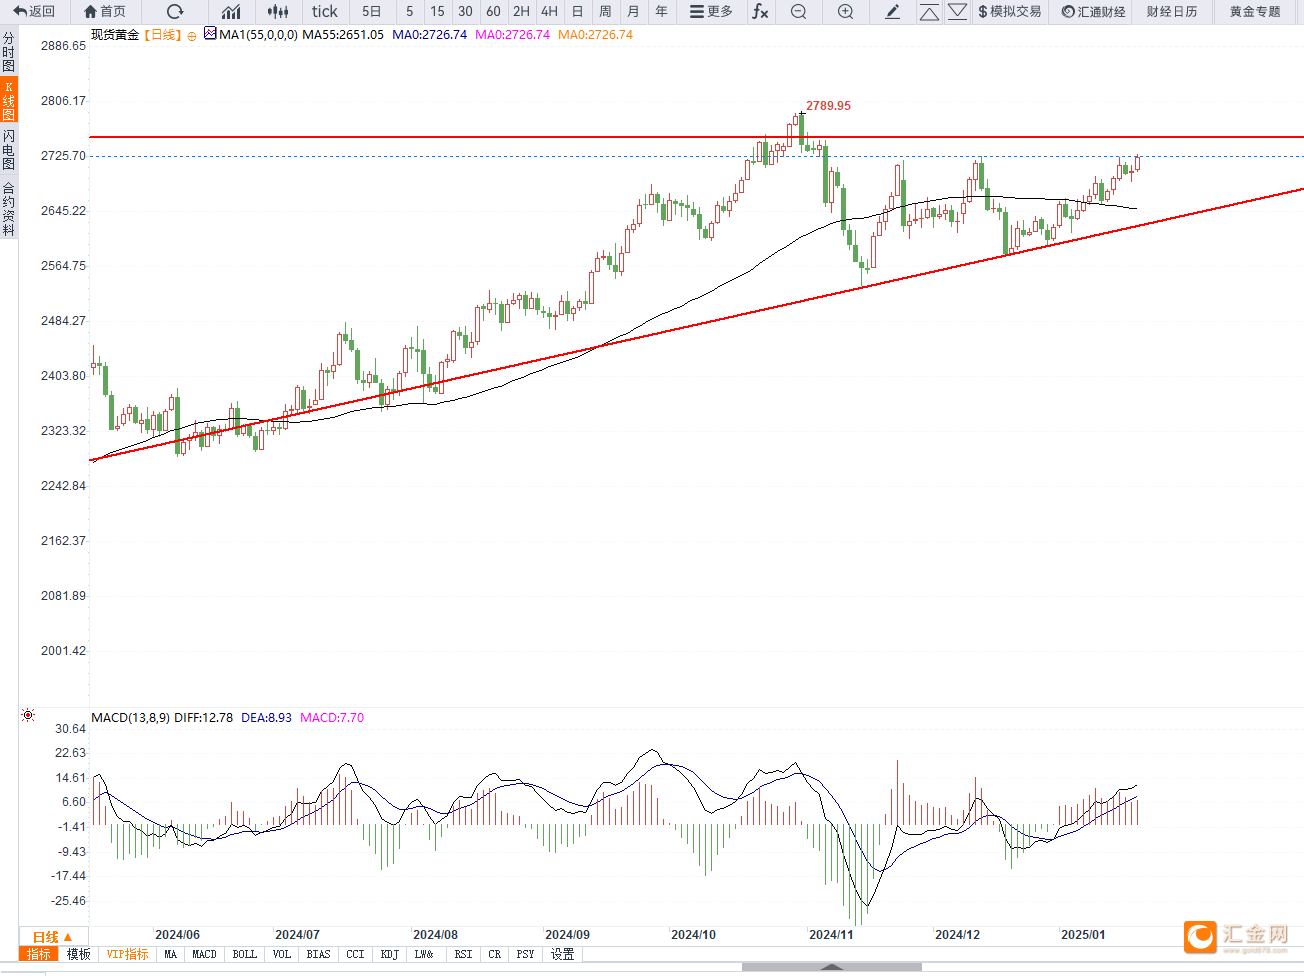Select the 周 weekly timeframe
Image resolution: width=1304 pixels, height=976 pixels.
point(605,12)
